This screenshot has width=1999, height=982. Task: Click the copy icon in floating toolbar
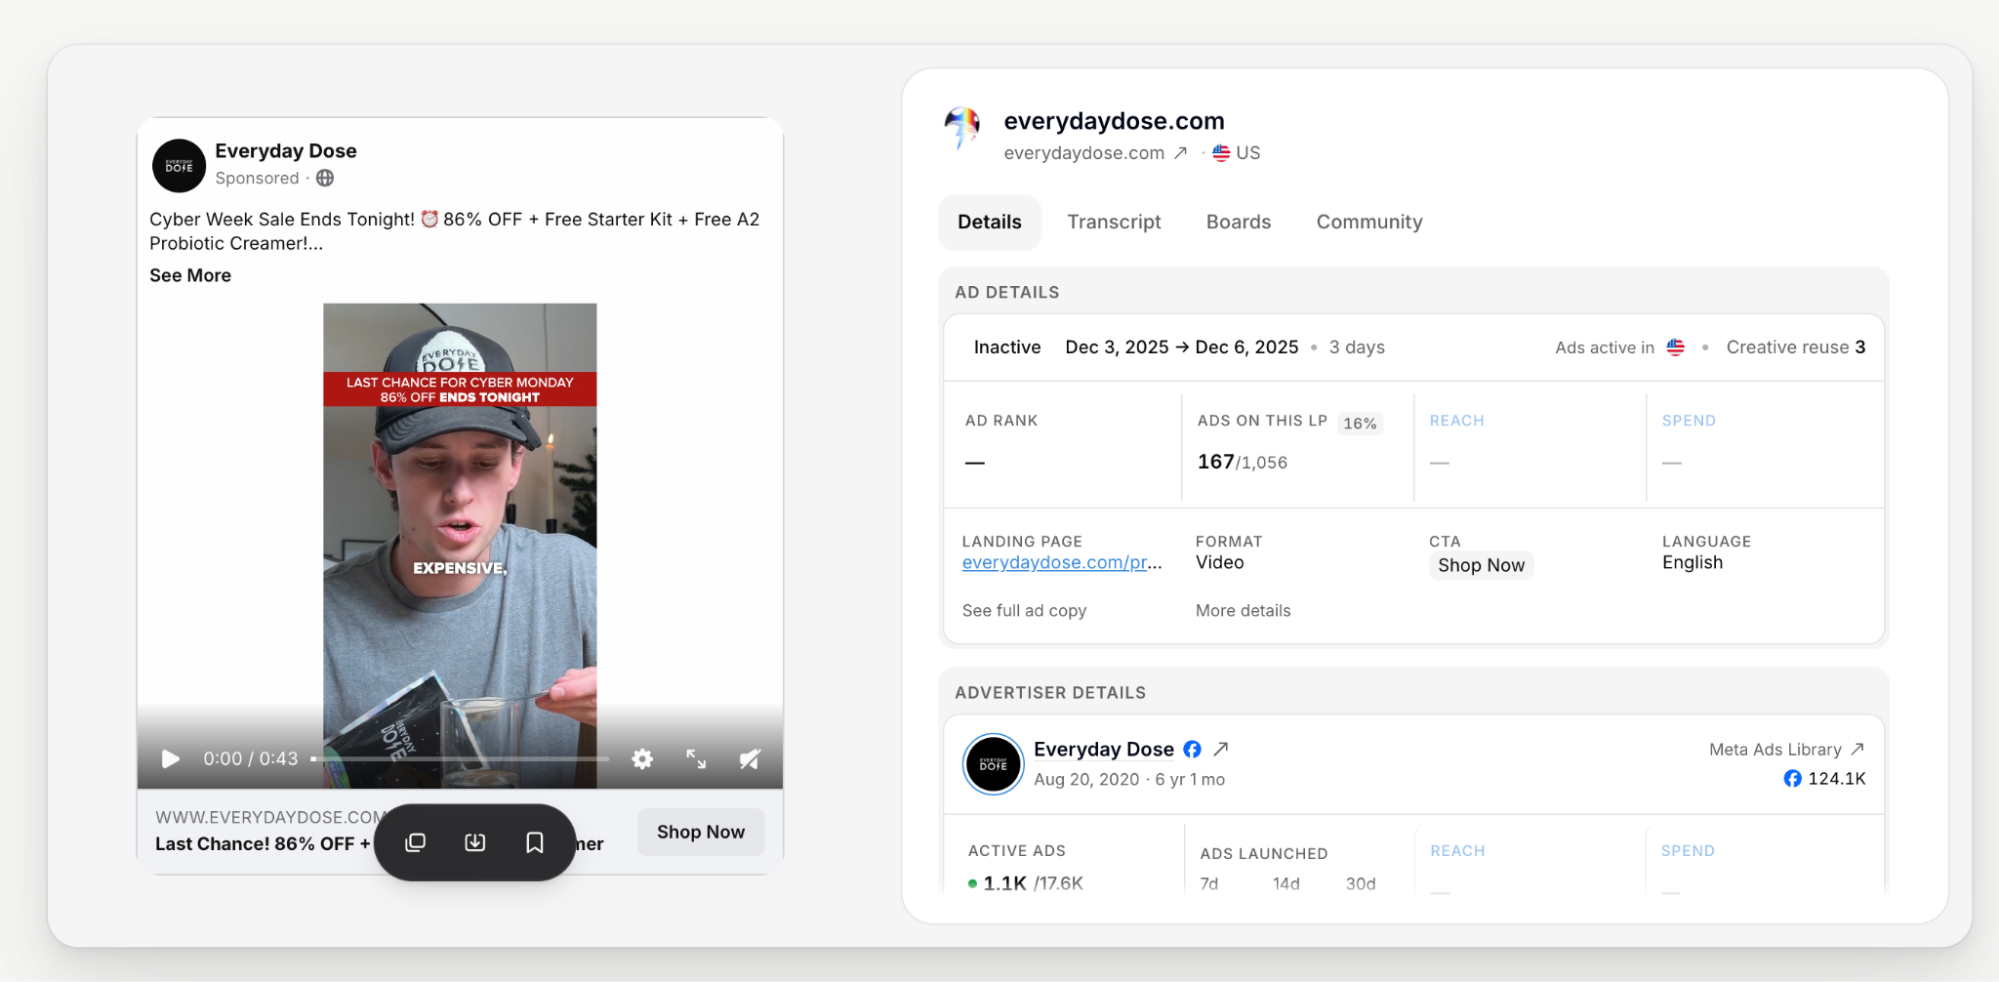(x=415, y=843)
